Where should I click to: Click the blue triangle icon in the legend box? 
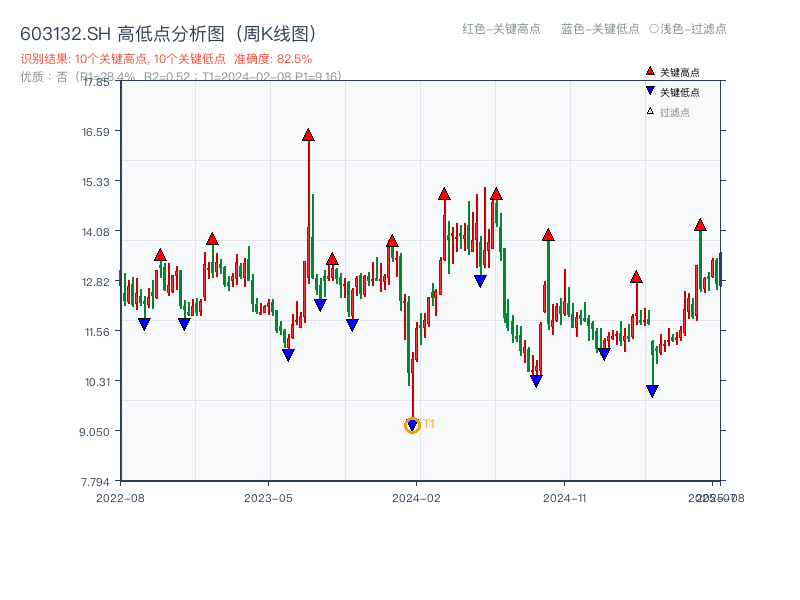[x=650, y=91]
